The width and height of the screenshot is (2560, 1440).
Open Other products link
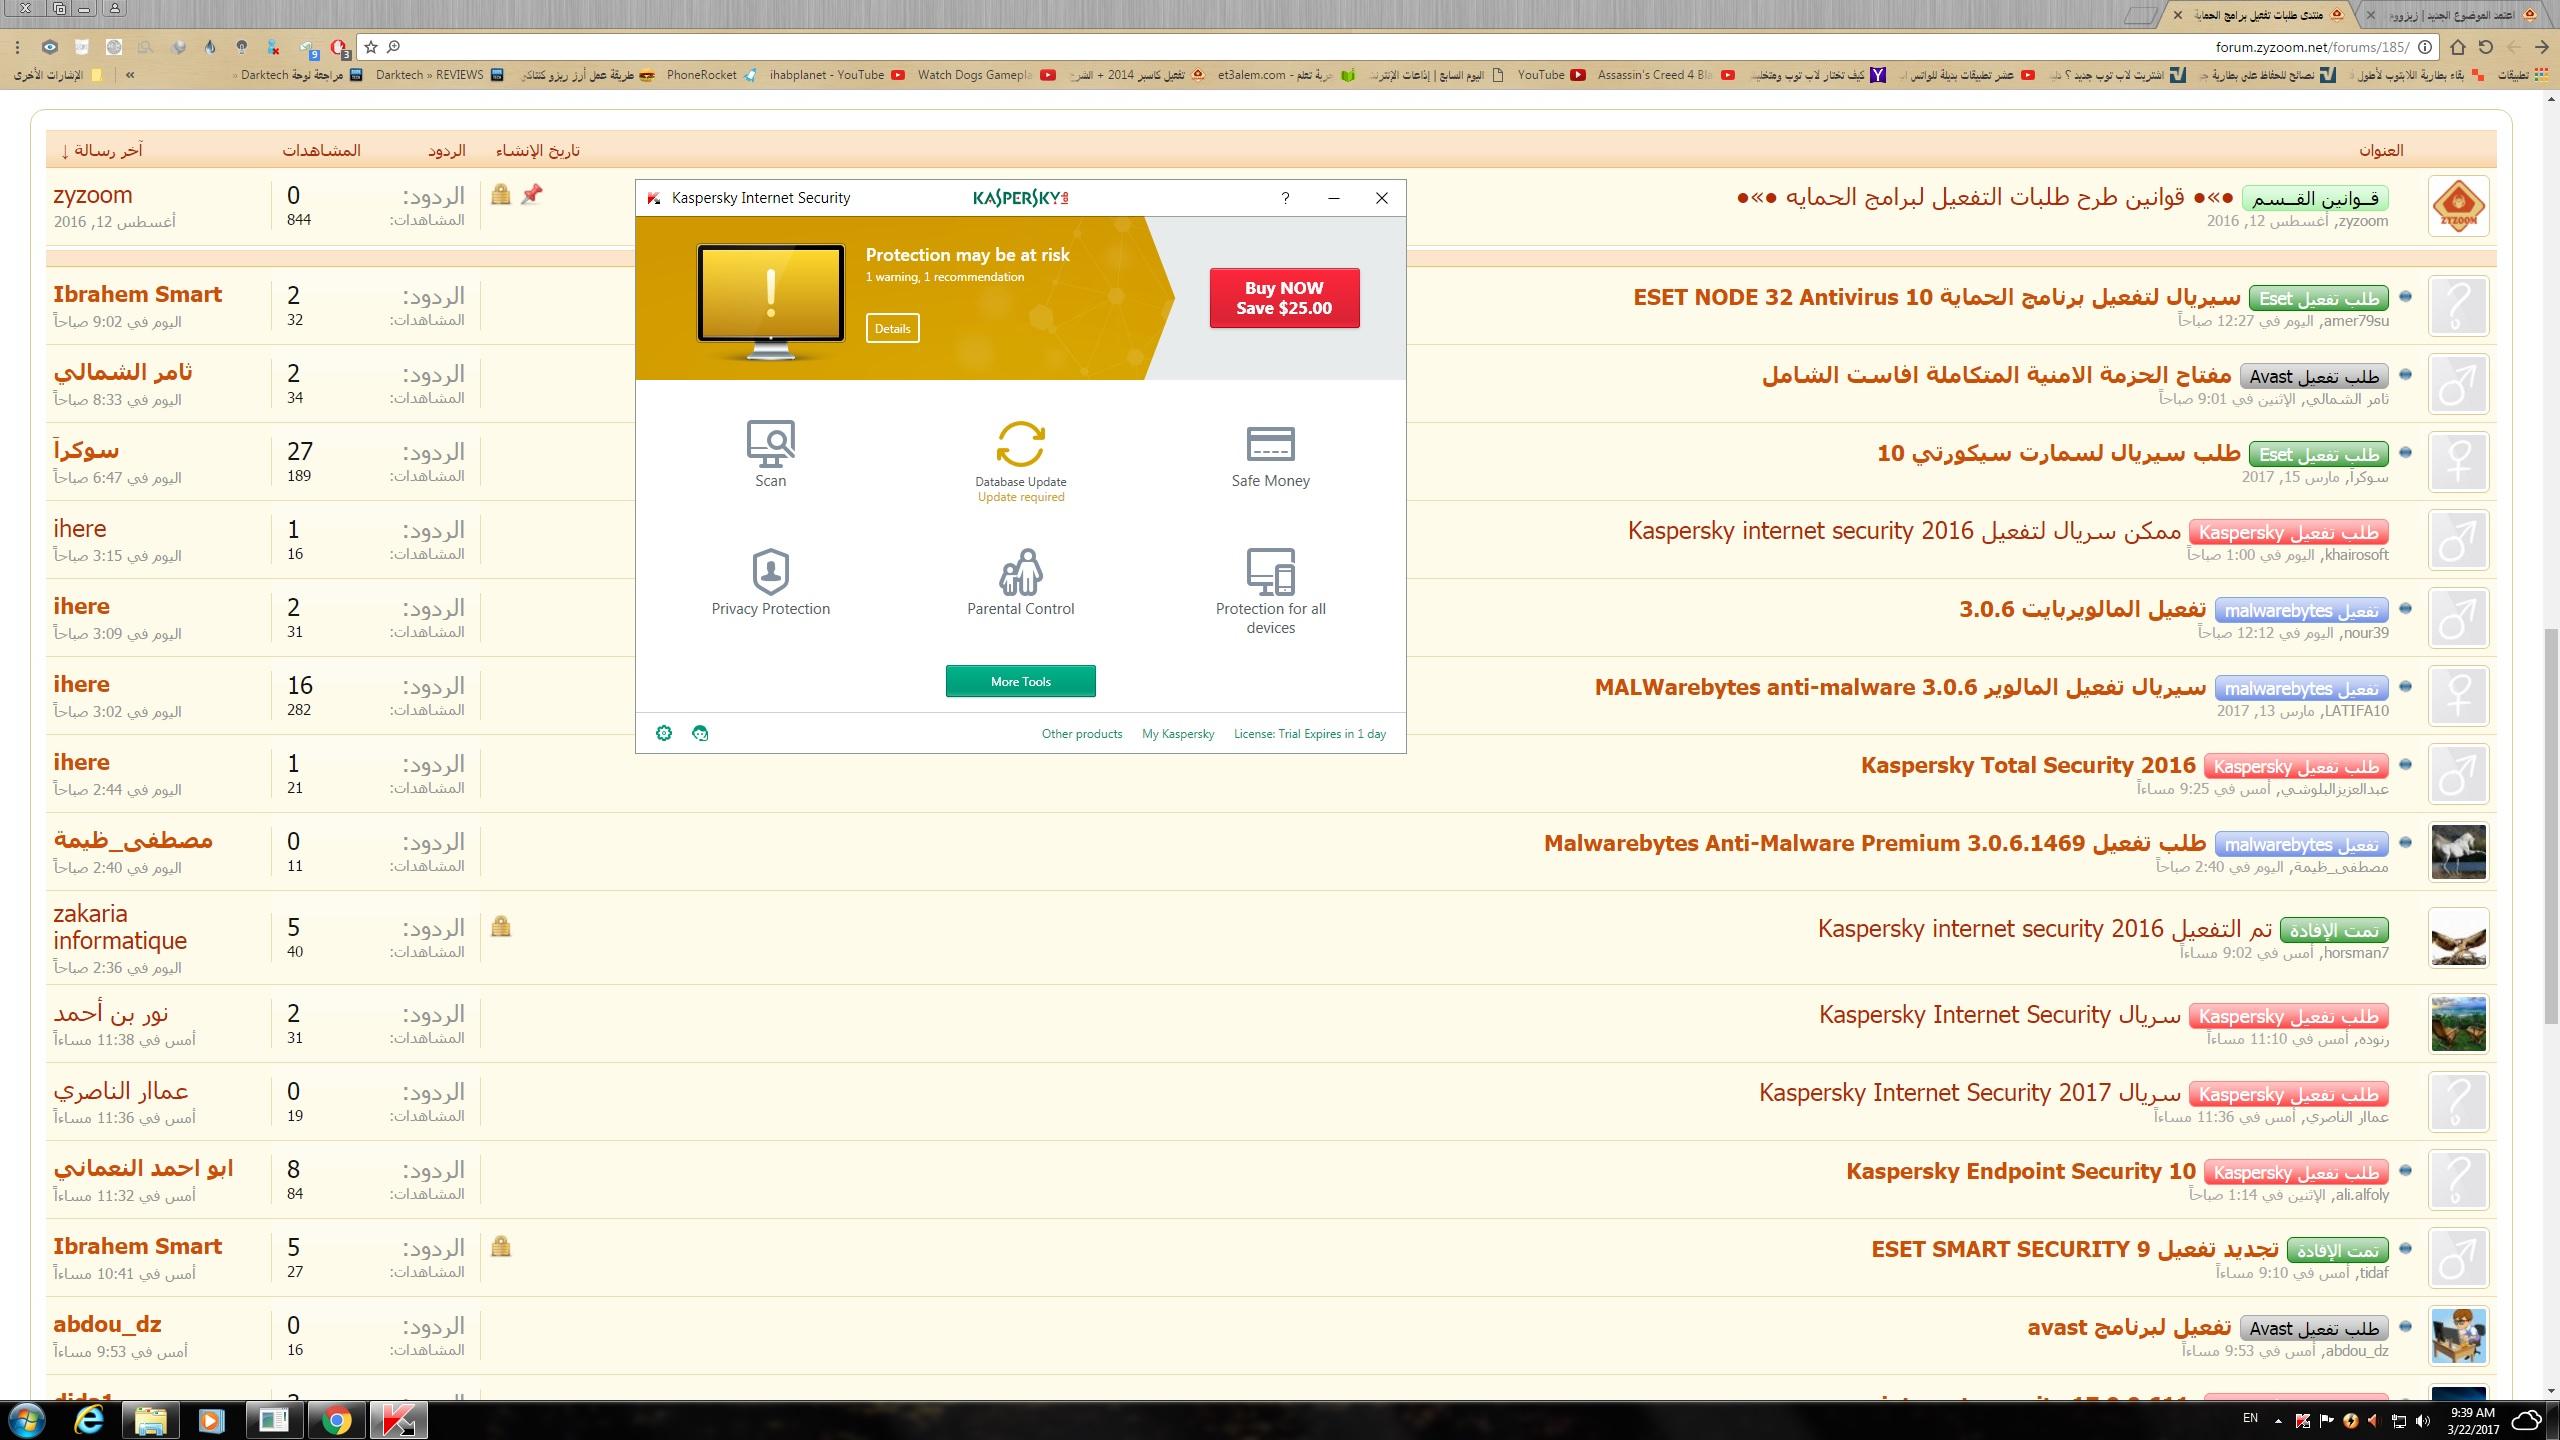click(x=1081, y=733)
